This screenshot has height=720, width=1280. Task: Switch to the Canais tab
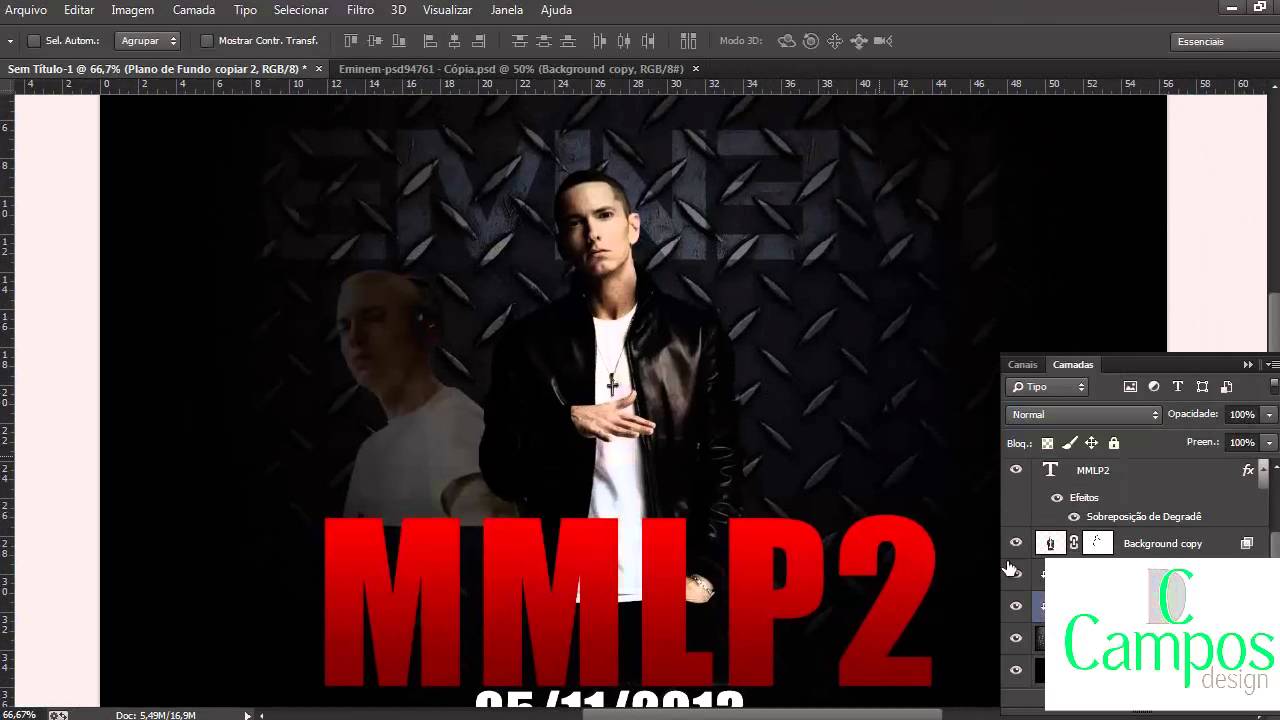tap(1022, 364)
